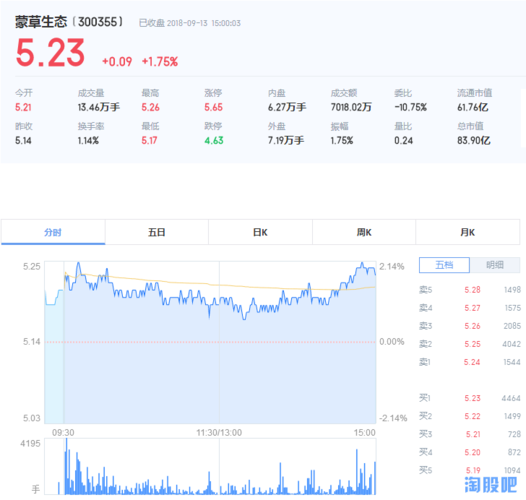The image size is (526, 500).
Task: Click the intraday price line chart
Action: tap(210, 342)
